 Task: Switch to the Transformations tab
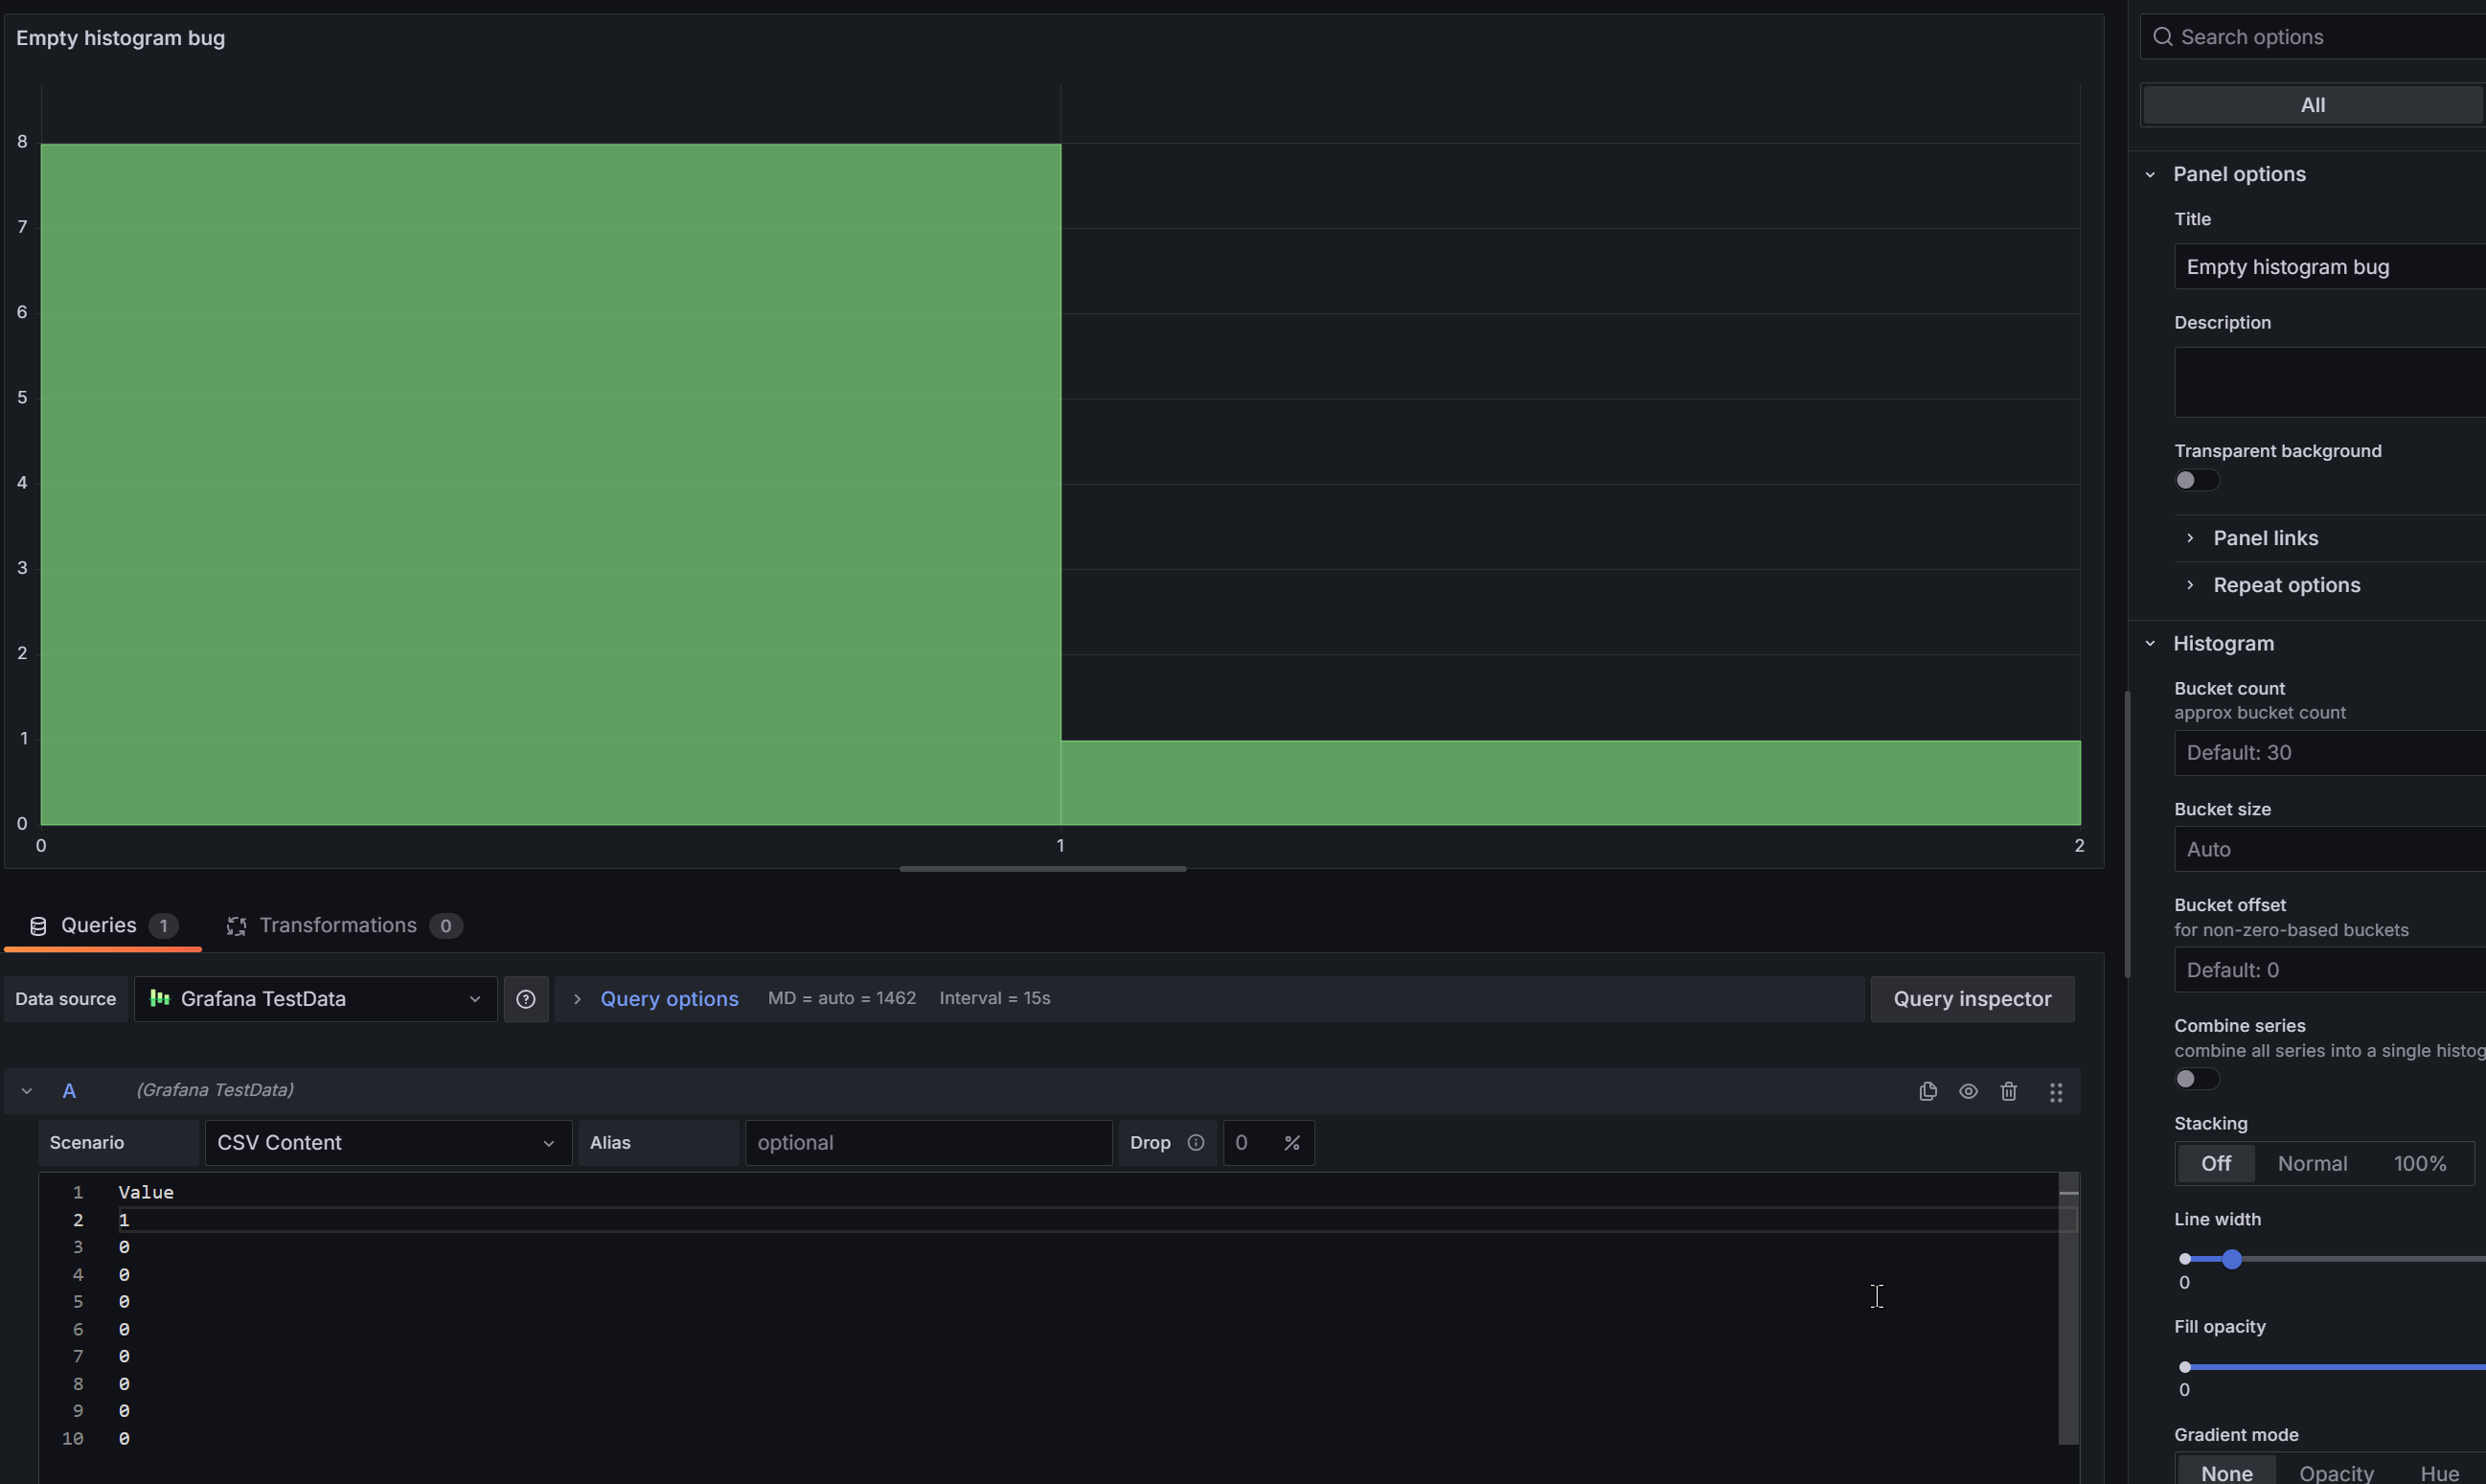click(344, 926)
